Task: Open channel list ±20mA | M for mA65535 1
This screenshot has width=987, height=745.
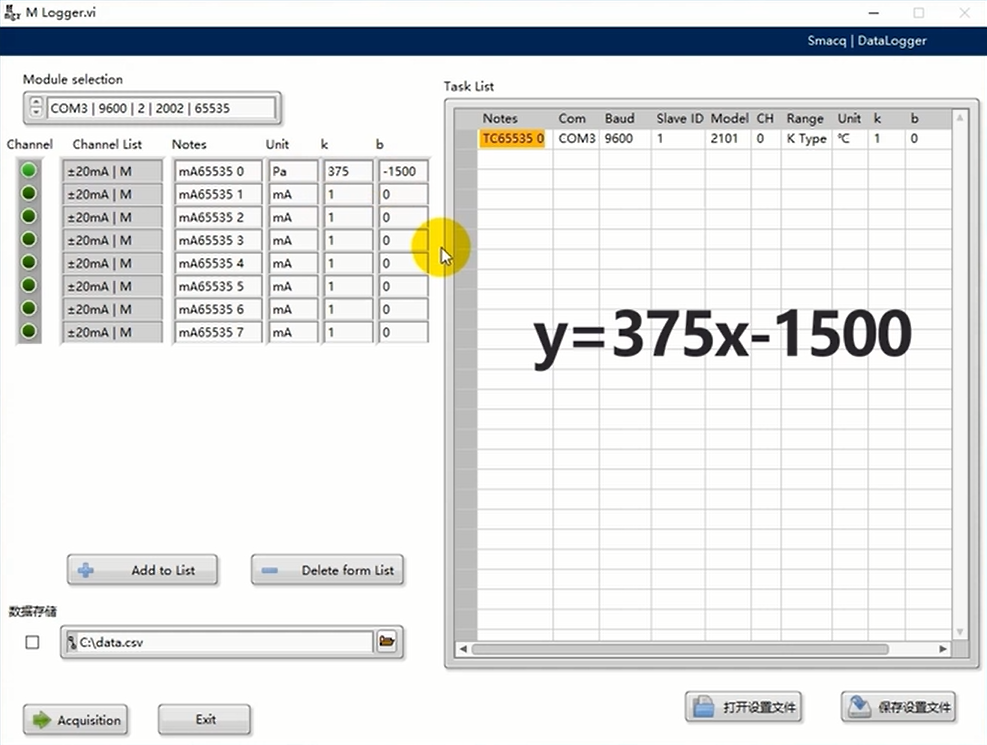Action: coord(111,194)
